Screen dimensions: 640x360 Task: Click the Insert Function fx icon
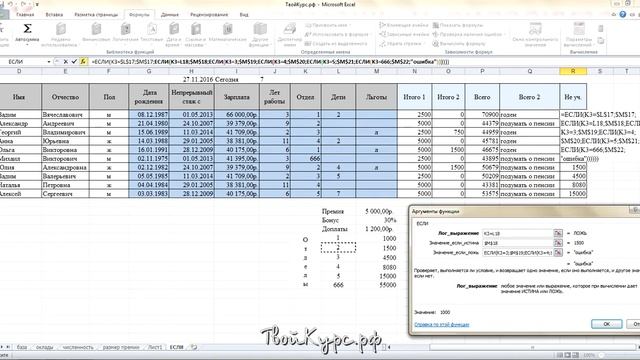83,62
